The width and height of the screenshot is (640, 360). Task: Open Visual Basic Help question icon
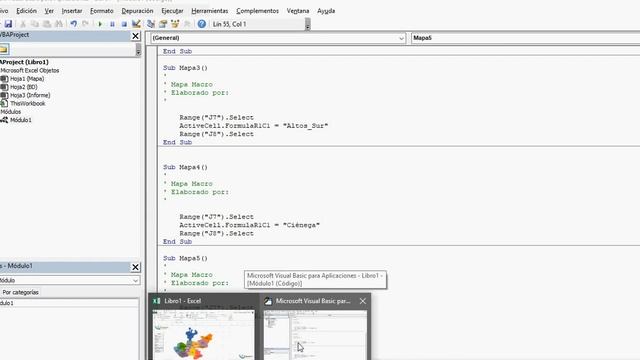202,24
